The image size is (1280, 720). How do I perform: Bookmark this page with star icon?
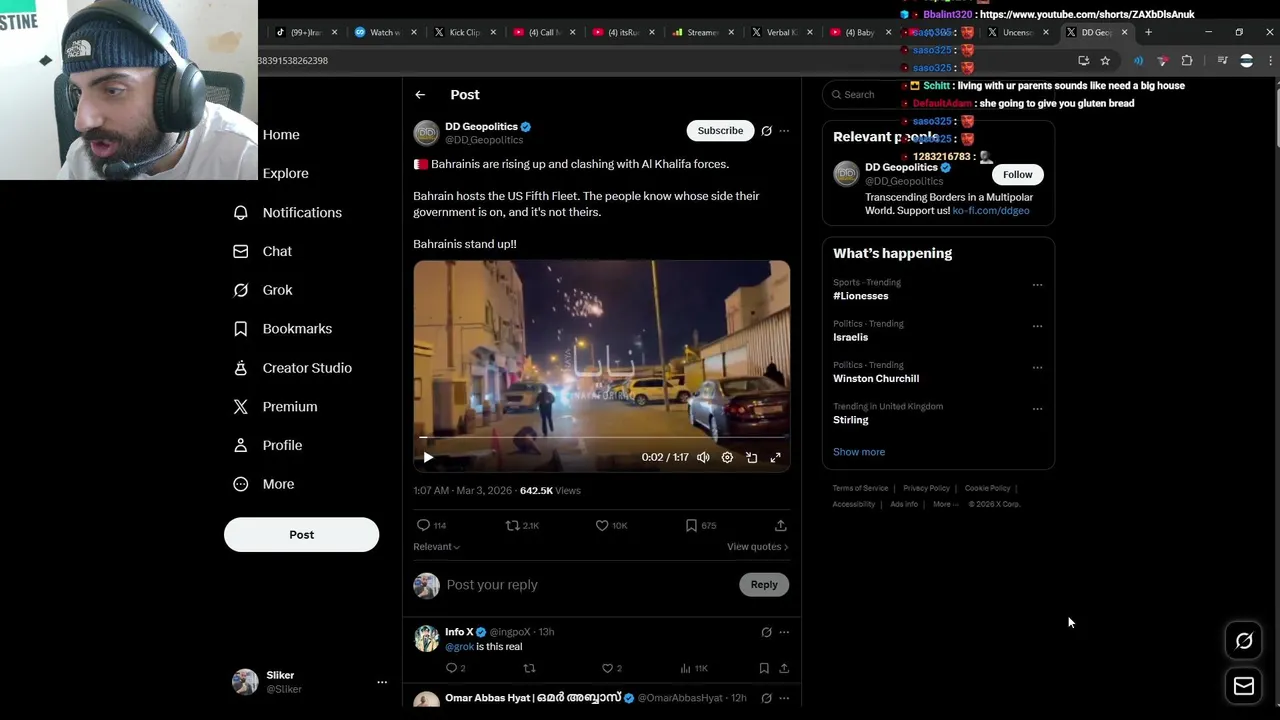(x=1105, y=61)
